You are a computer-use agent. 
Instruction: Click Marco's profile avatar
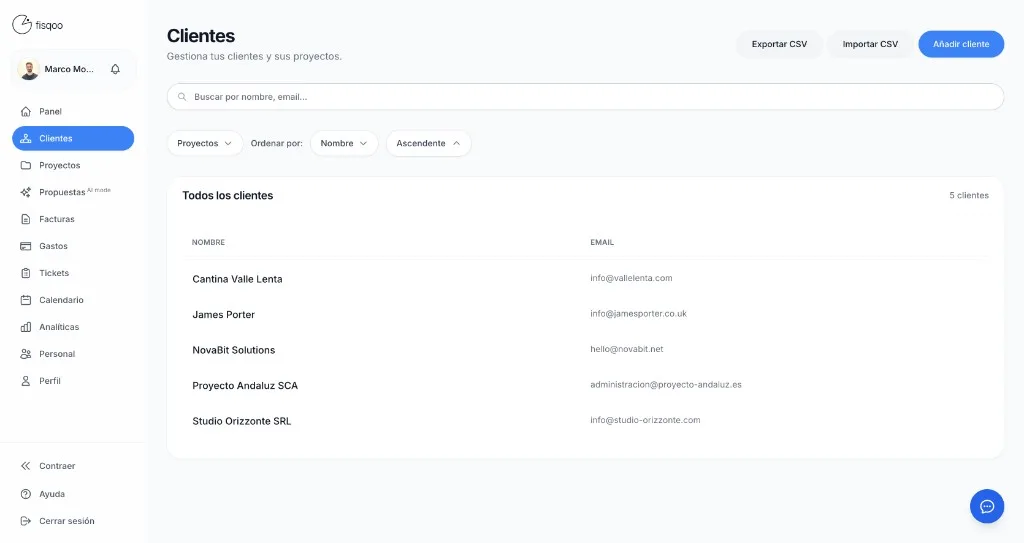pyautogui.click(x=28, y=69)
